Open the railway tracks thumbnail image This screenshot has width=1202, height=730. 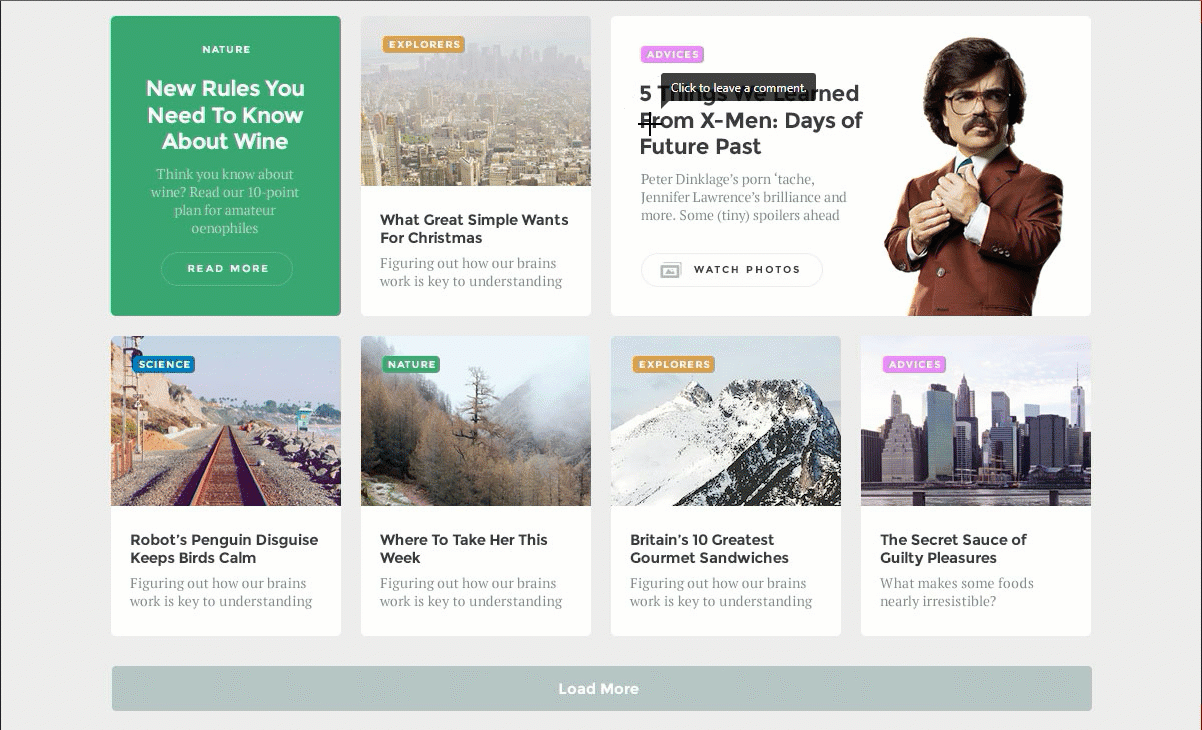click(x=225, y=440)
